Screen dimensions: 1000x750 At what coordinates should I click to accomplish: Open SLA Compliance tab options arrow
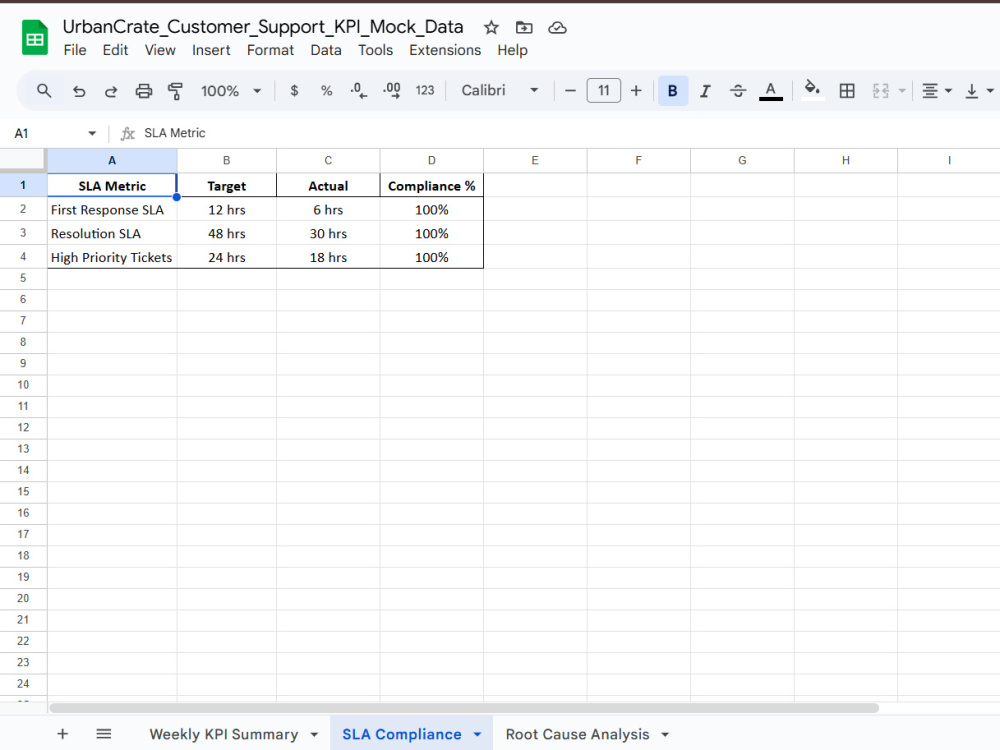pyautogui.click(x=477, y=735)
